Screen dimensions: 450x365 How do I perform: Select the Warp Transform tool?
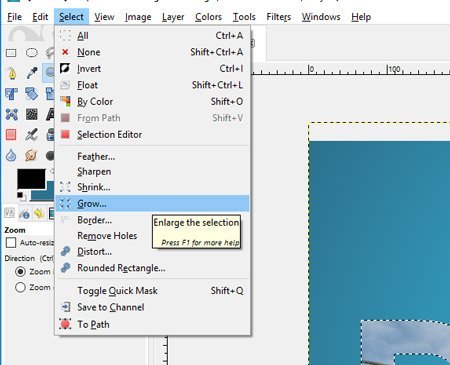click(32, 114)
